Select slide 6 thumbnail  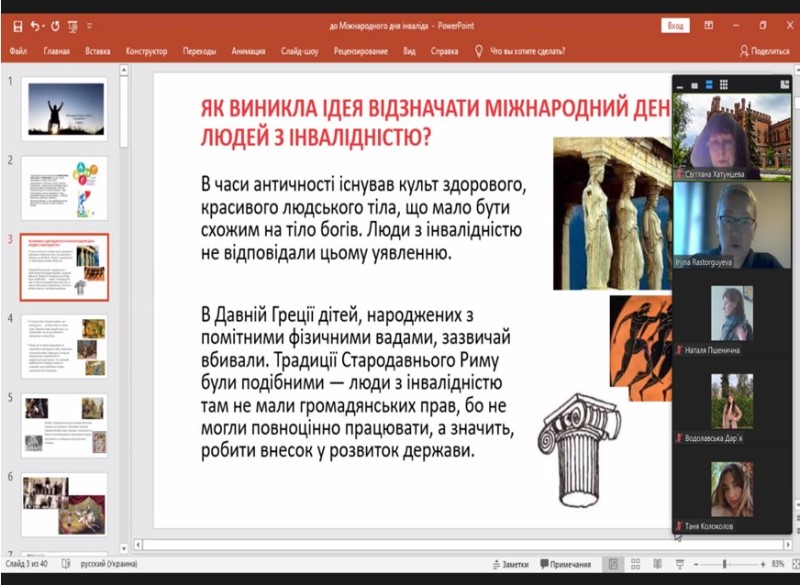point(64,504)
